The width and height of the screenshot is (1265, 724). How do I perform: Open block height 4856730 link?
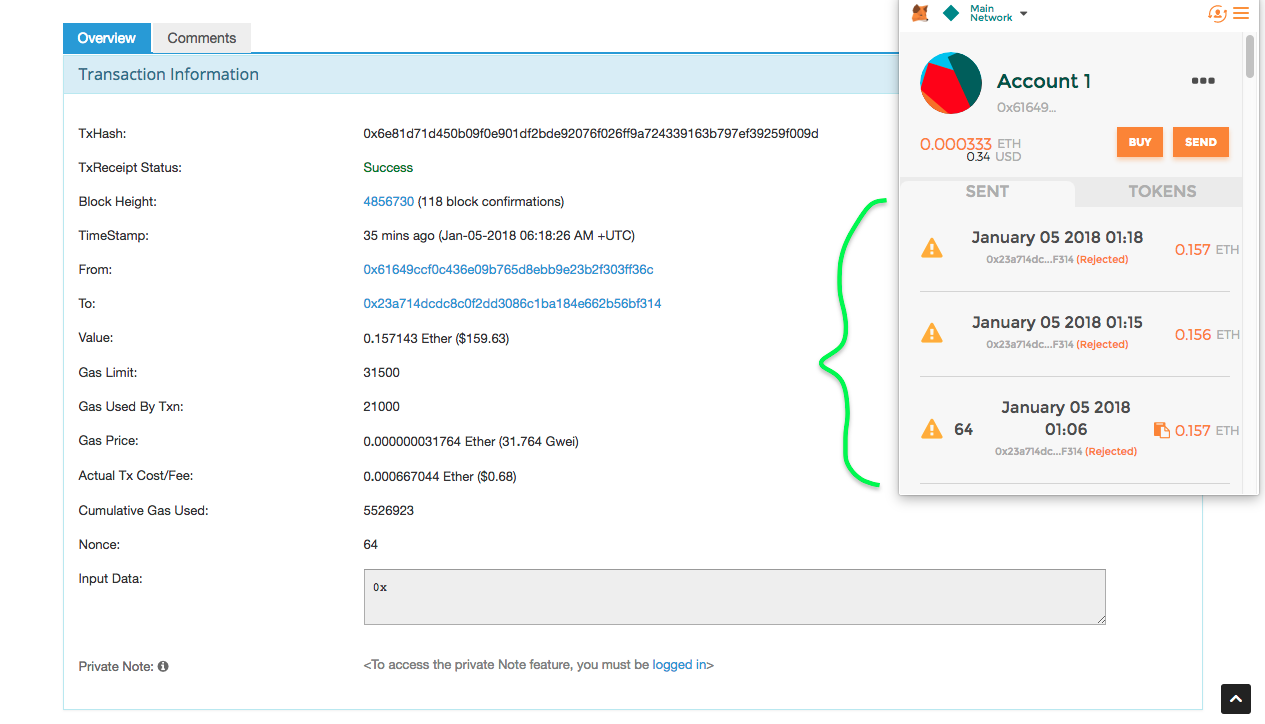[388, 201]
